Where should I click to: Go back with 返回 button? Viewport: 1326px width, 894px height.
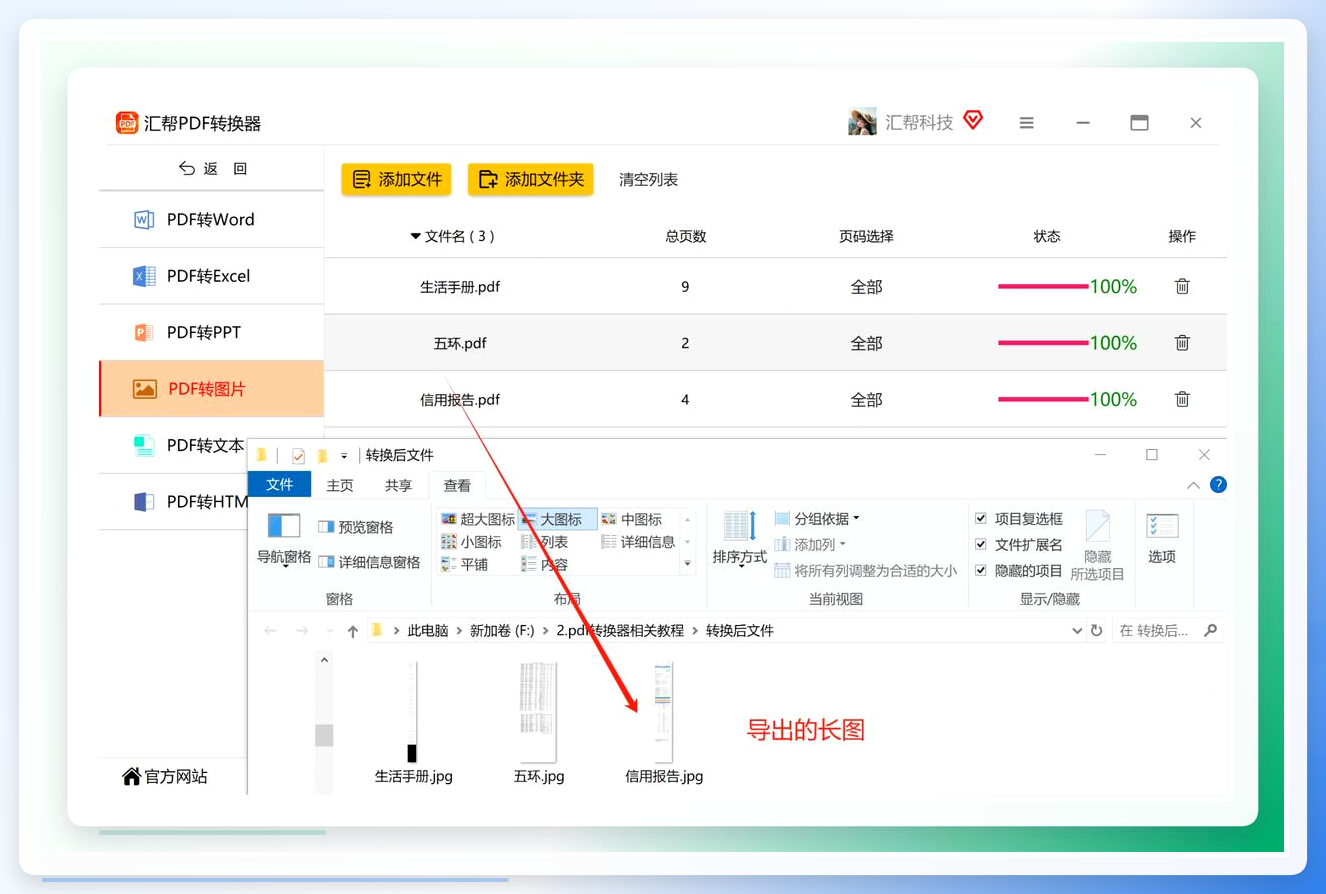[212, 169]
